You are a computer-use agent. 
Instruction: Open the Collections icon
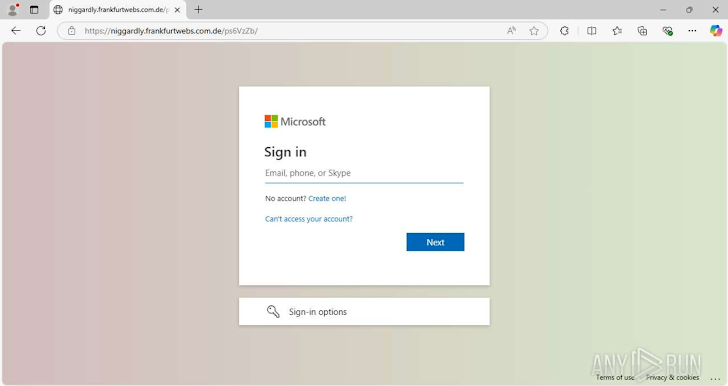(642, 31)
